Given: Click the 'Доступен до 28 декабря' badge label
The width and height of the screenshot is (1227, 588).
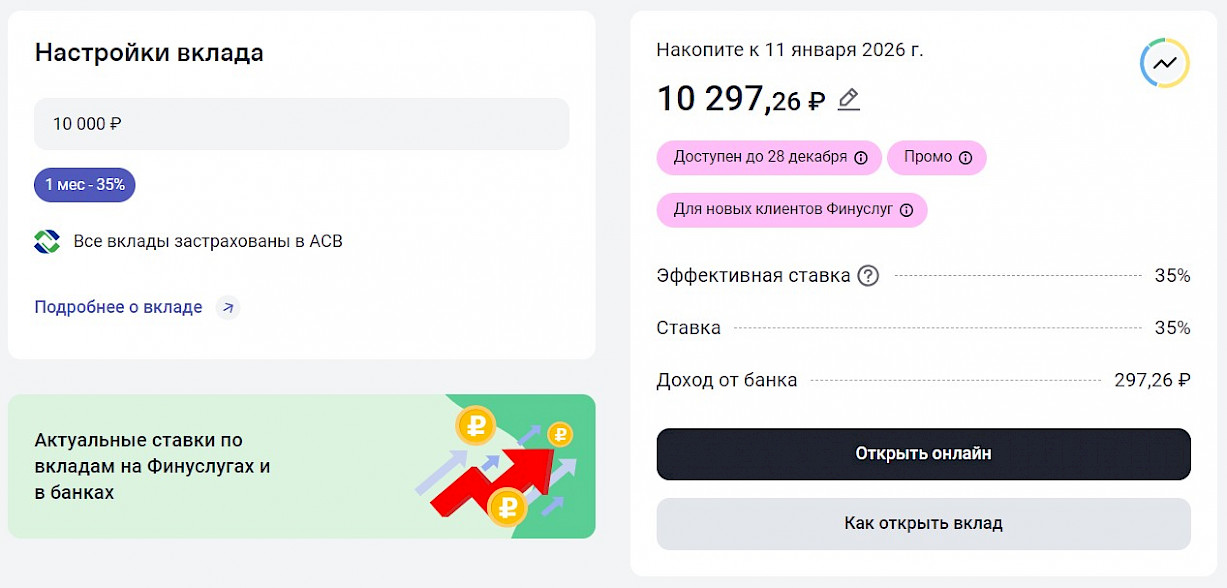Looking at the screenshot, I should coord(759,158).
